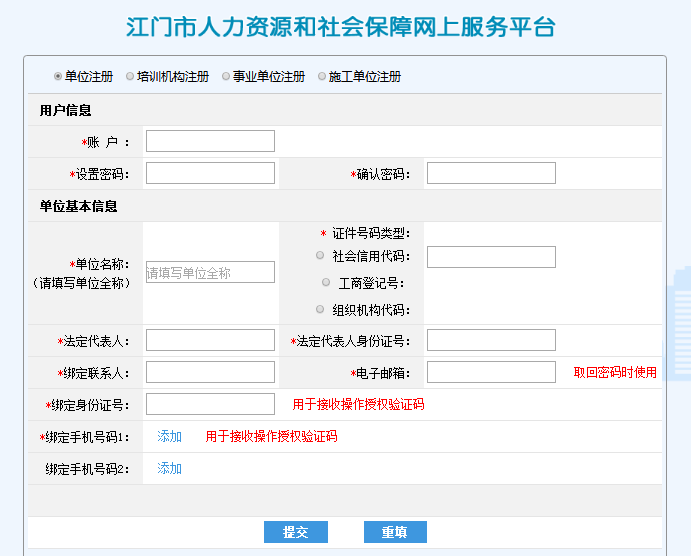The width and height of the screenshot is (691, 556).
Task: Click the 账户 input field
Action: coord(210,141)
